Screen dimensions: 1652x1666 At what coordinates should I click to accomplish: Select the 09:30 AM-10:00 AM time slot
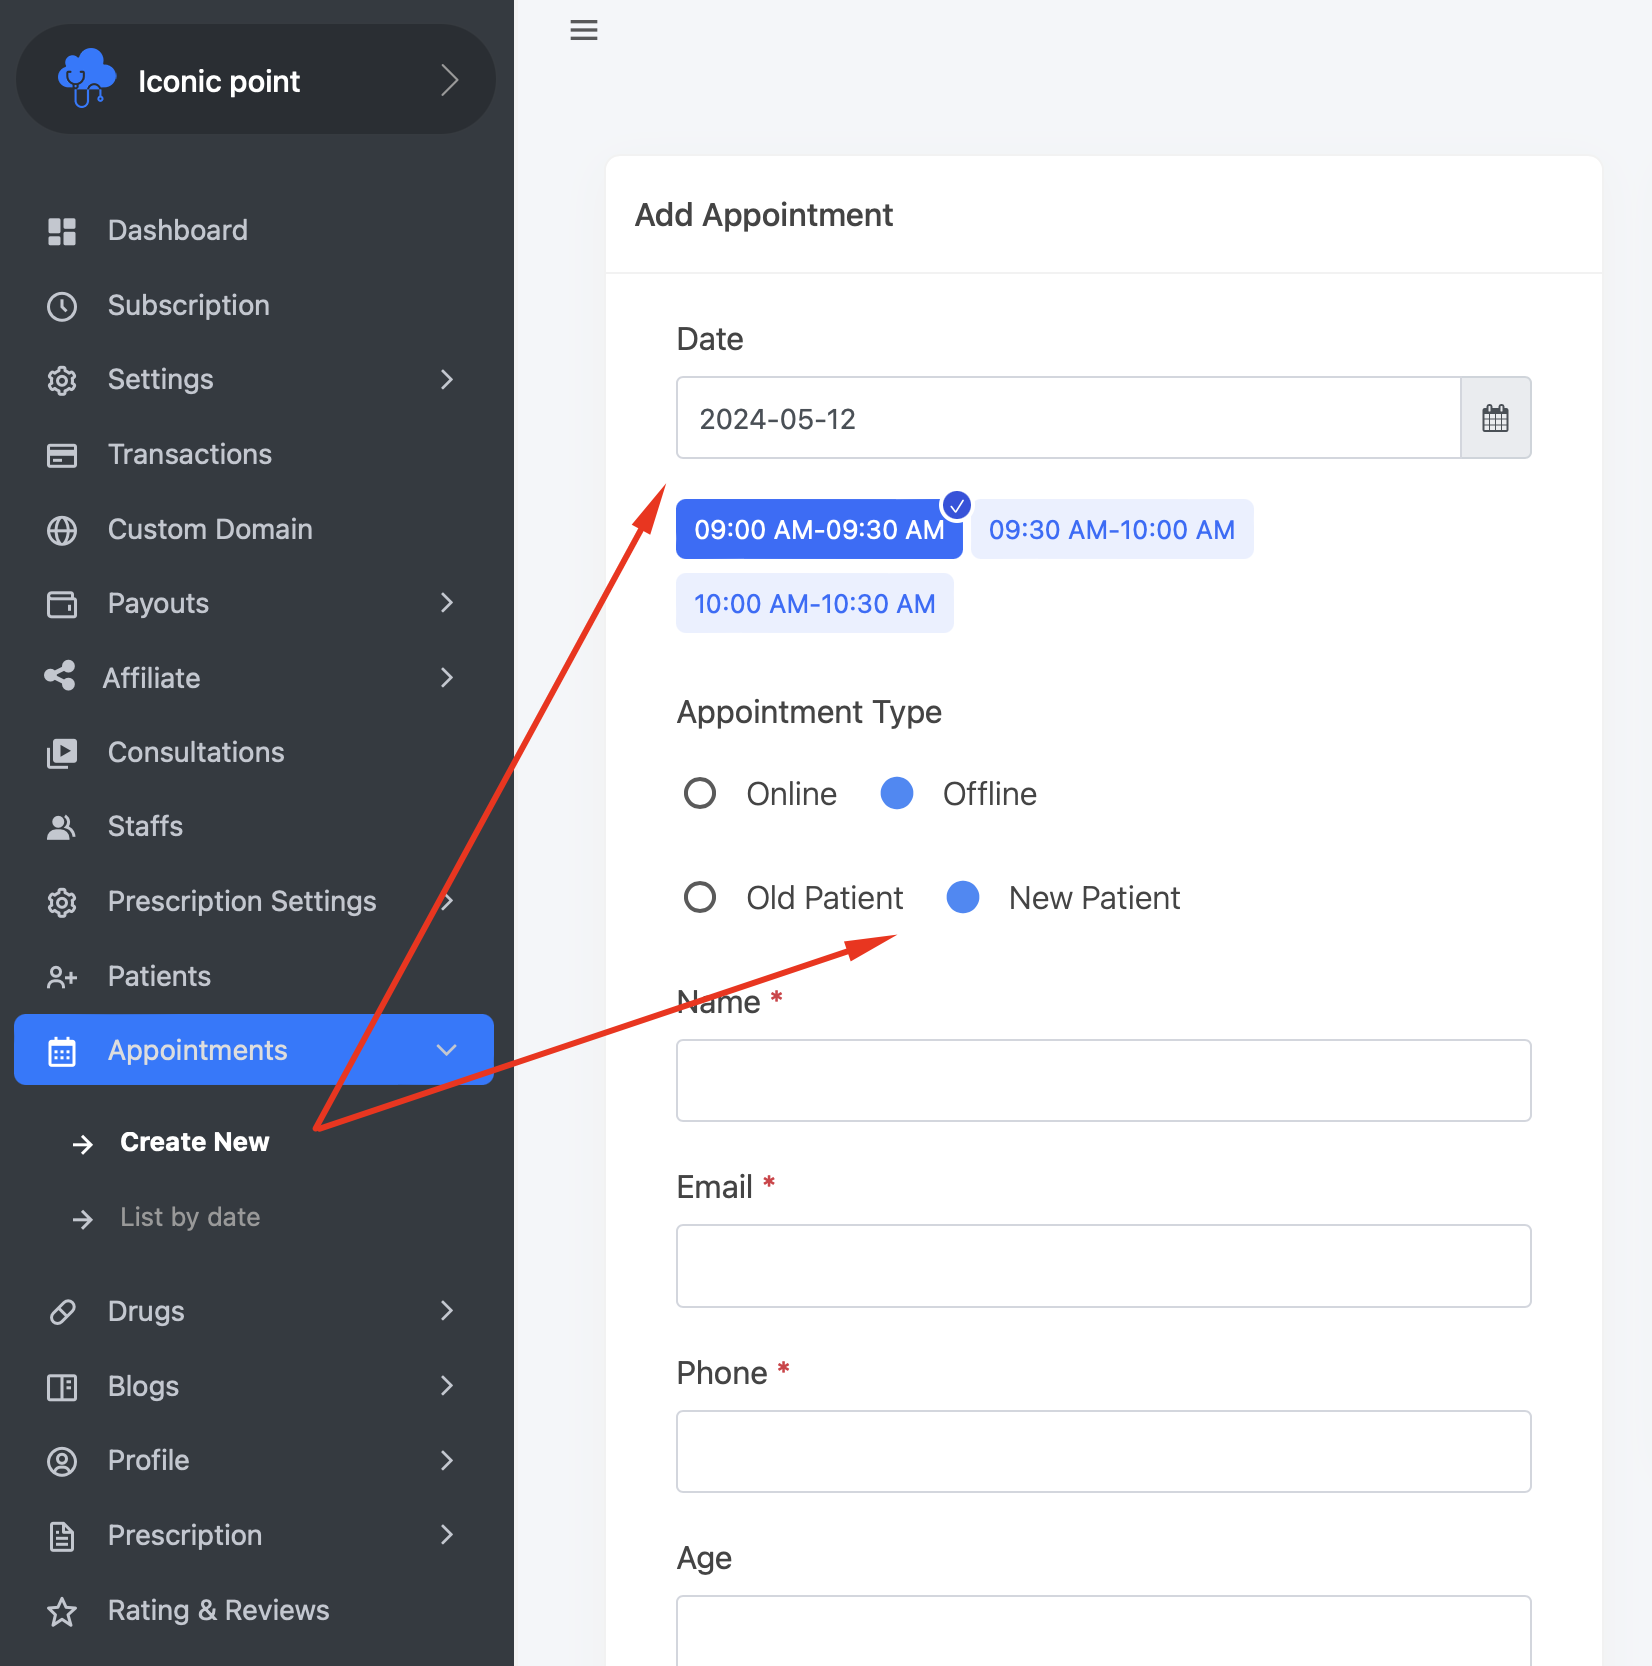[x=1112, y=530]
